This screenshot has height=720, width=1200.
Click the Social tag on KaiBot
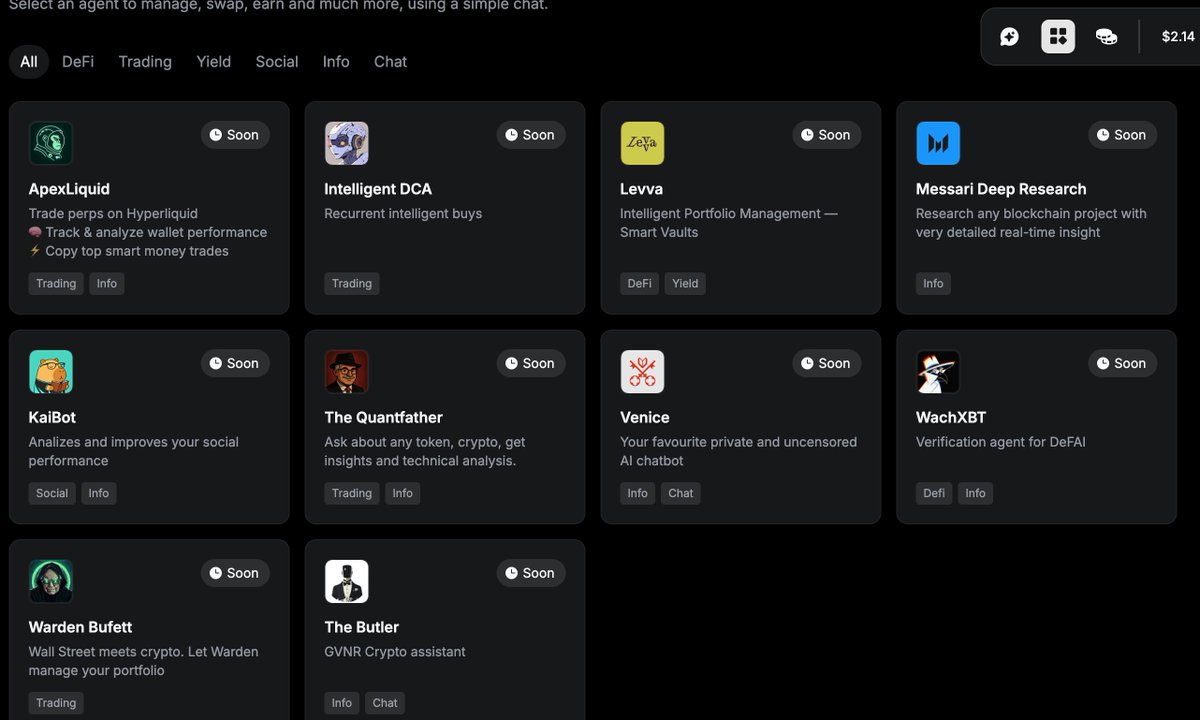point(52,493)
